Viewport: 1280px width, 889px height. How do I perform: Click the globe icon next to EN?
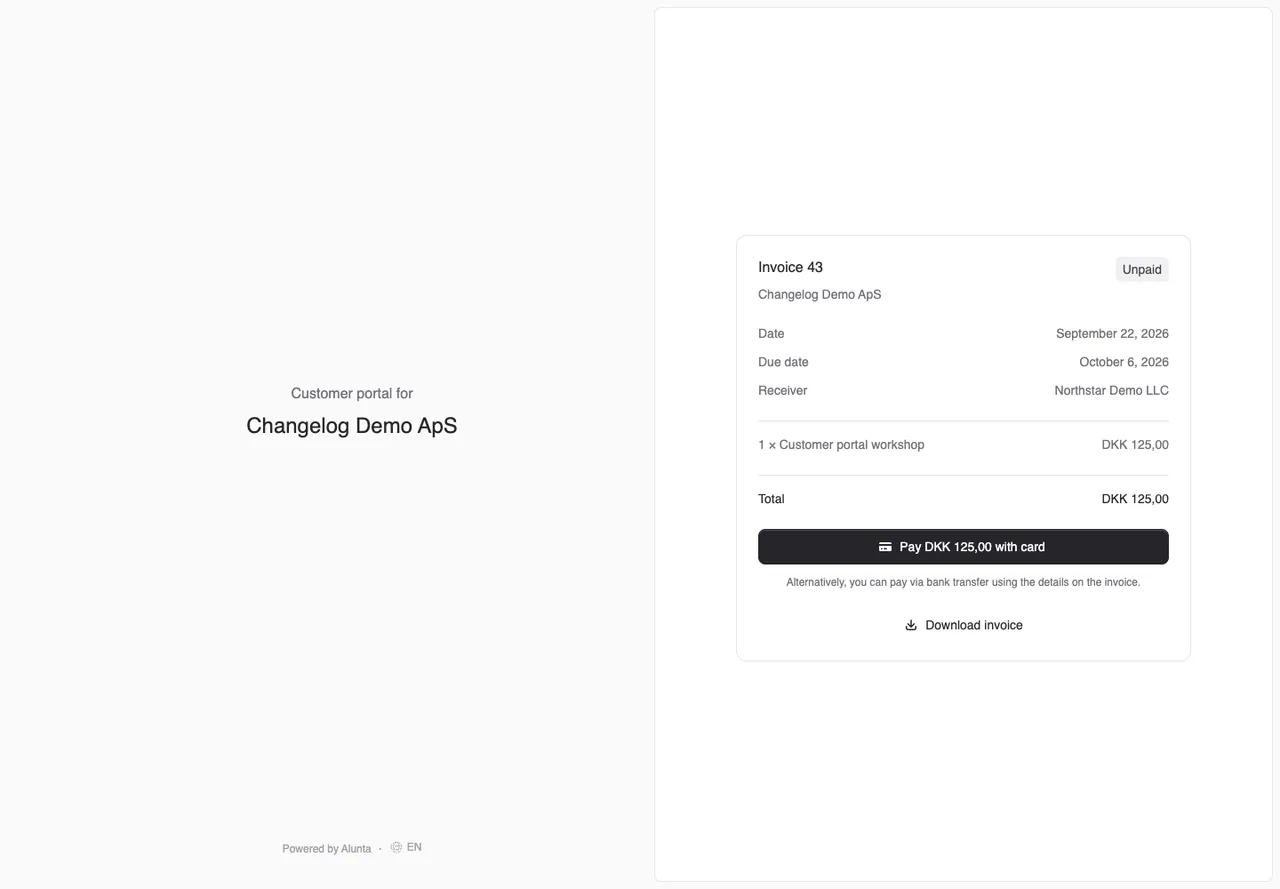pos(396,847)
